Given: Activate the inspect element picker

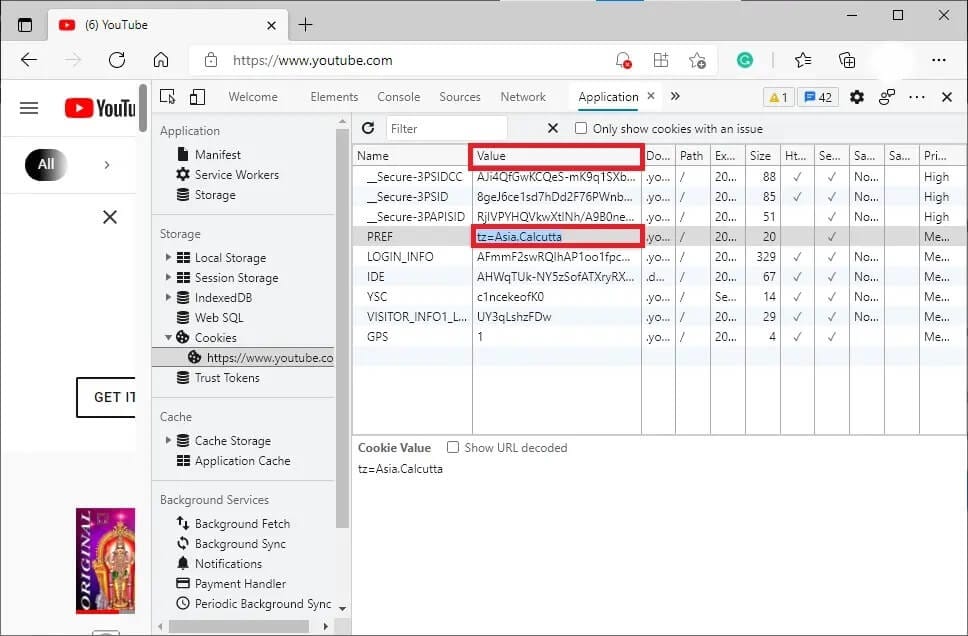Looking at the screenshot, I should point(167,97).
